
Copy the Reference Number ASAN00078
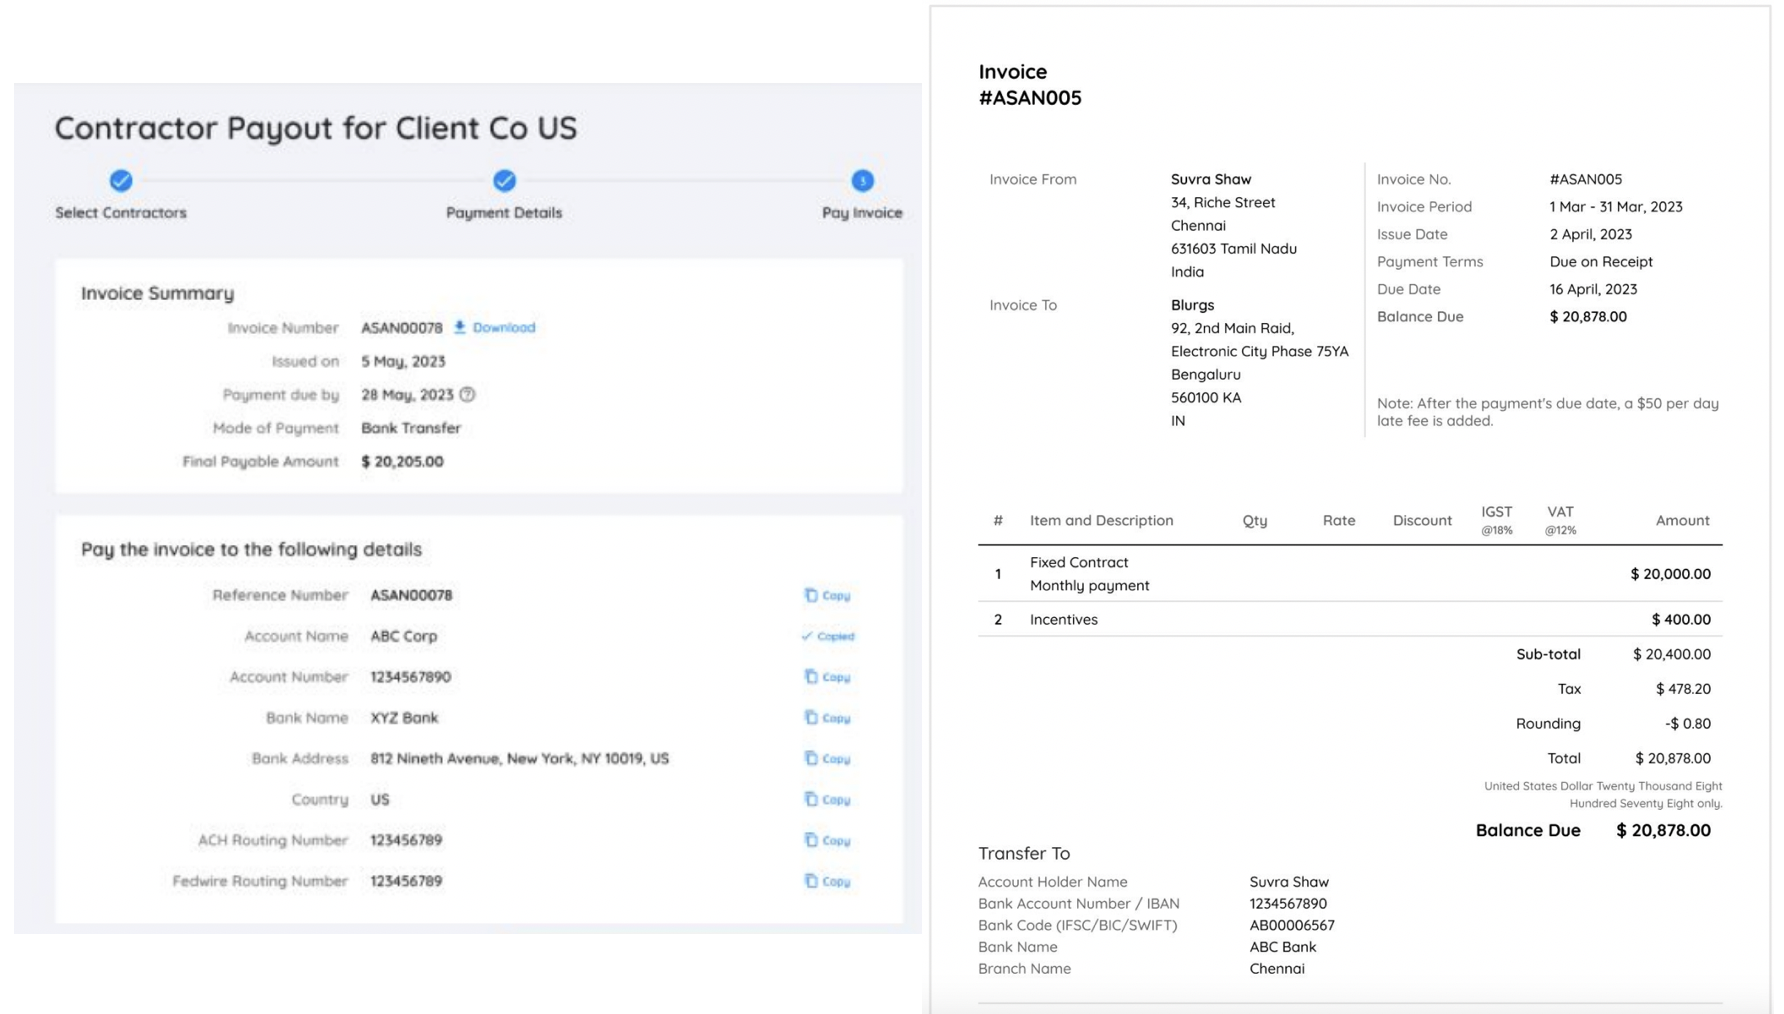[x=827, y=595]
